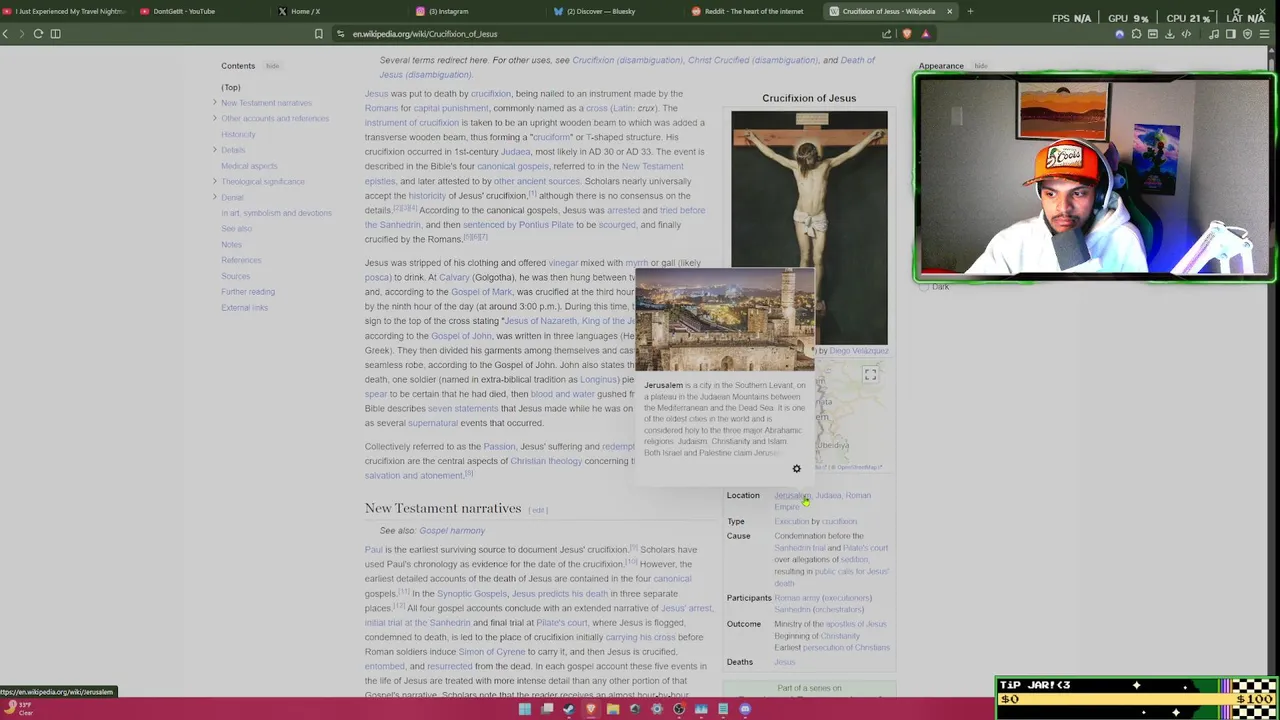
Task: Open File Explorer from the taskbar
Action: [613, 709]
